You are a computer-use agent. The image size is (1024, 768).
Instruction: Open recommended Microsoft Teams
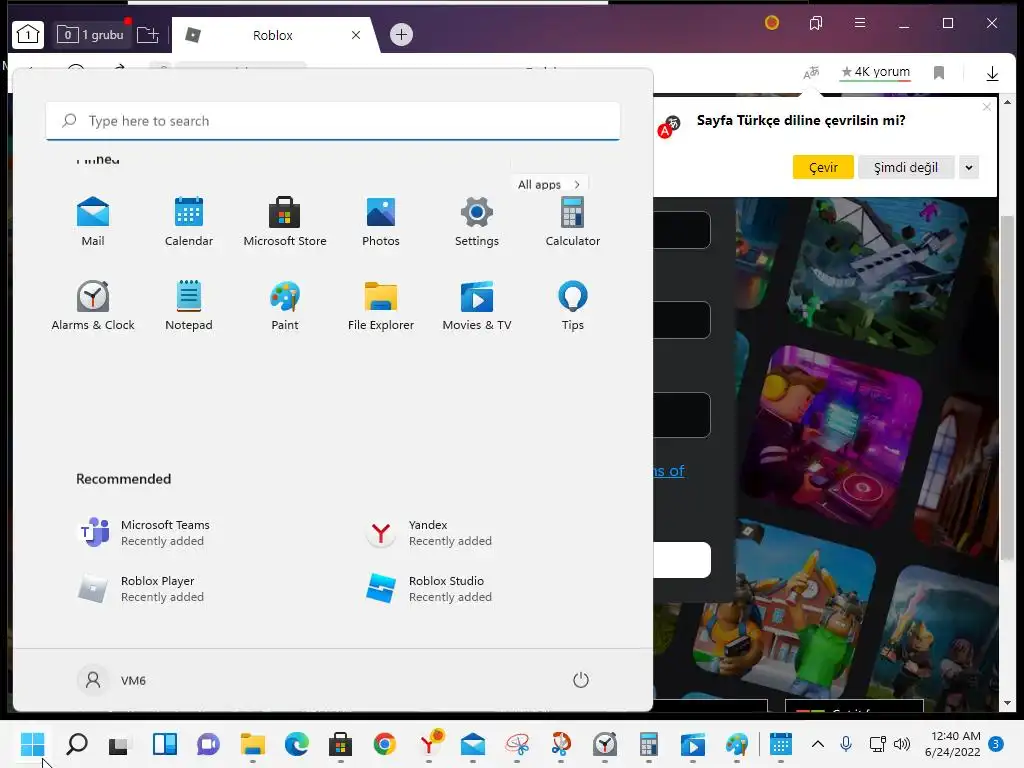pyautogui.click(x=143, y=532)
